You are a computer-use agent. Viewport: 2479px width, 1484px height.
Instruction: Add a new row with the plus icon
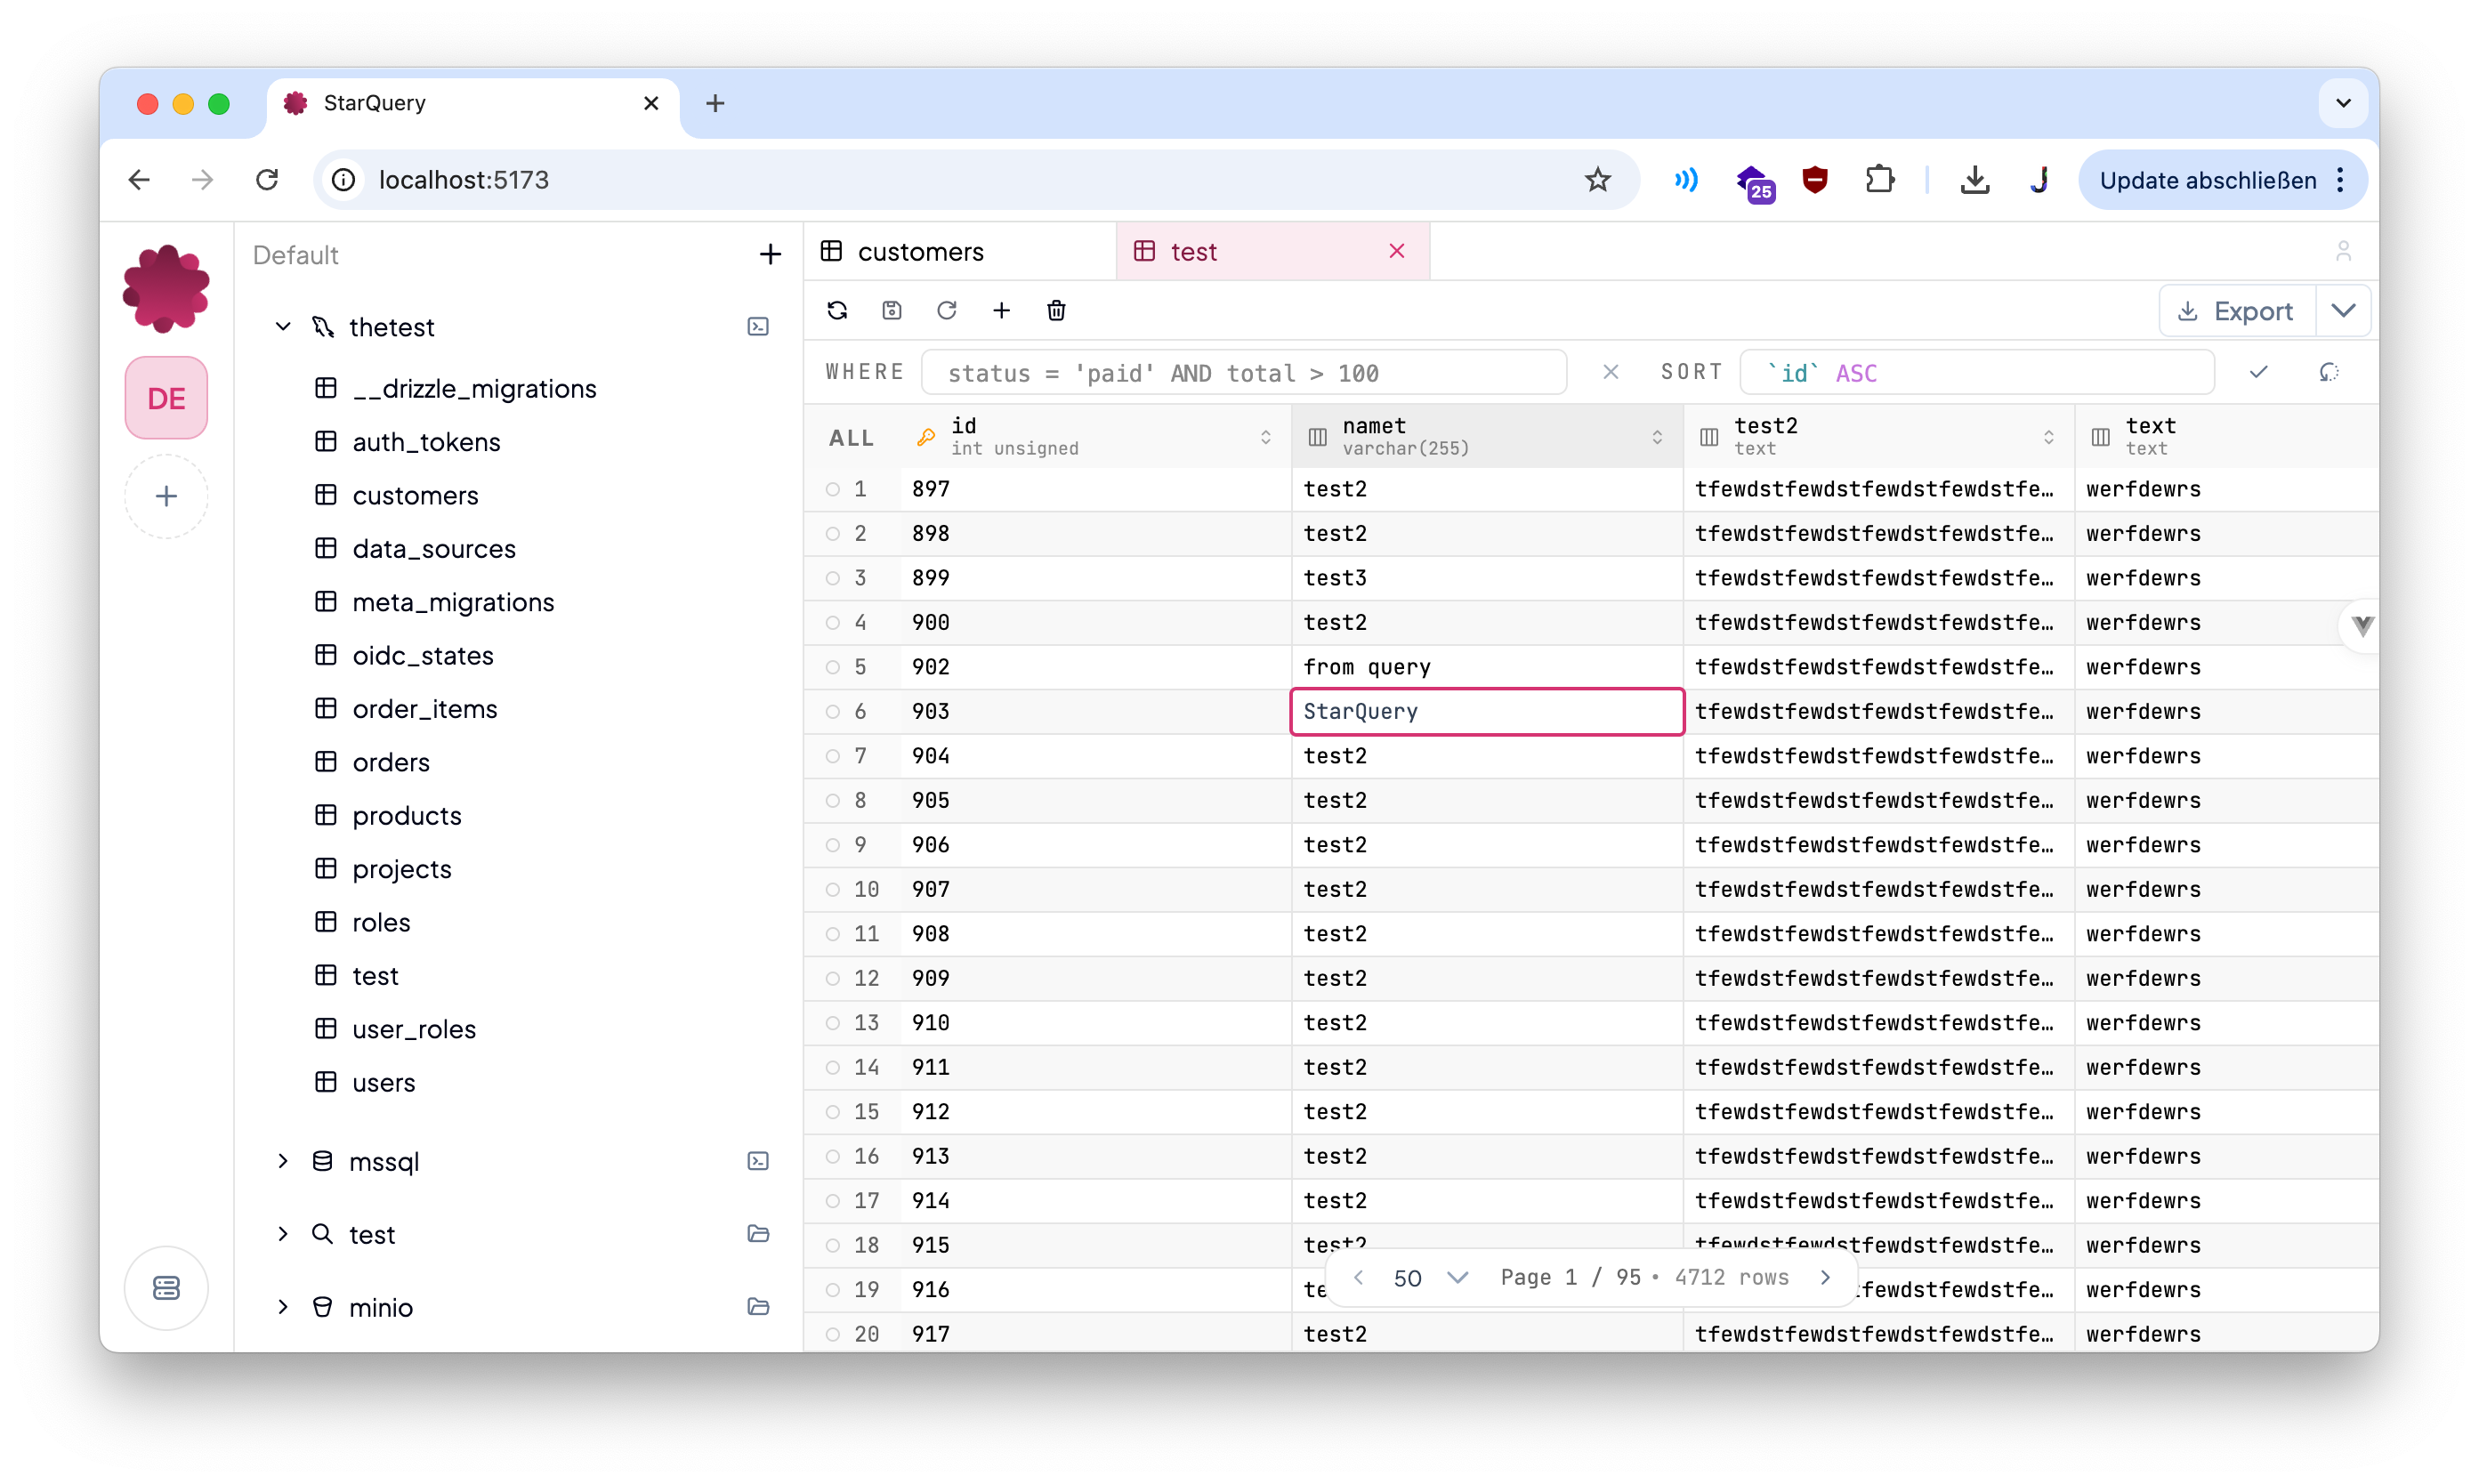[1002, 310]
